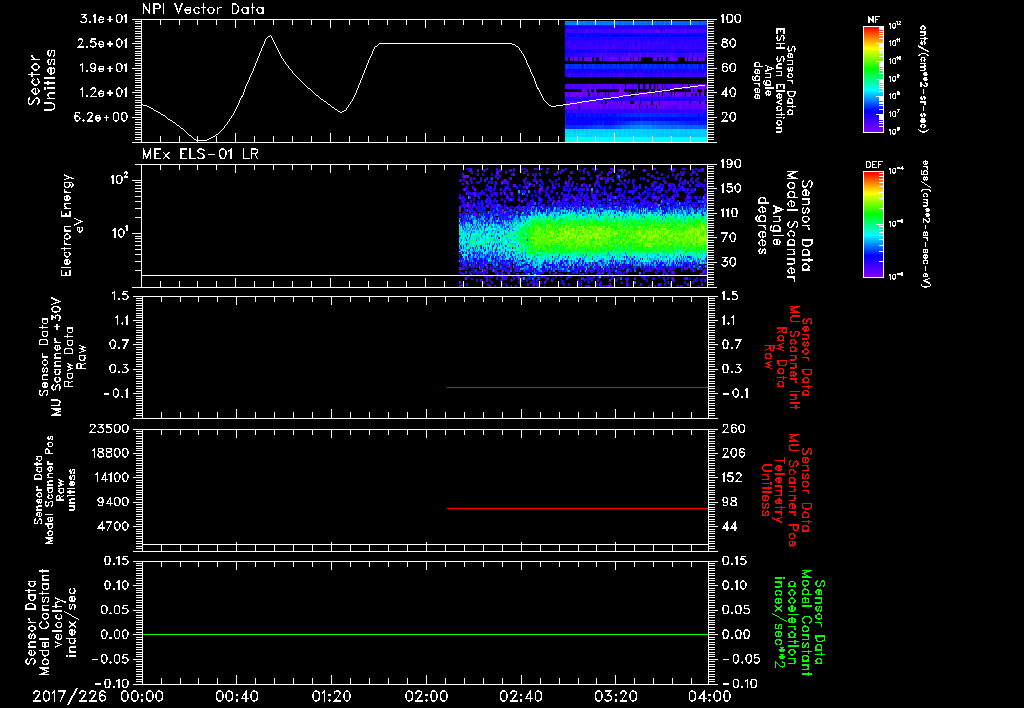The height and width of the screenshot is (708, 1024).
Task: Click the NPI sector spectrogram image
Action: click(636, 81)
